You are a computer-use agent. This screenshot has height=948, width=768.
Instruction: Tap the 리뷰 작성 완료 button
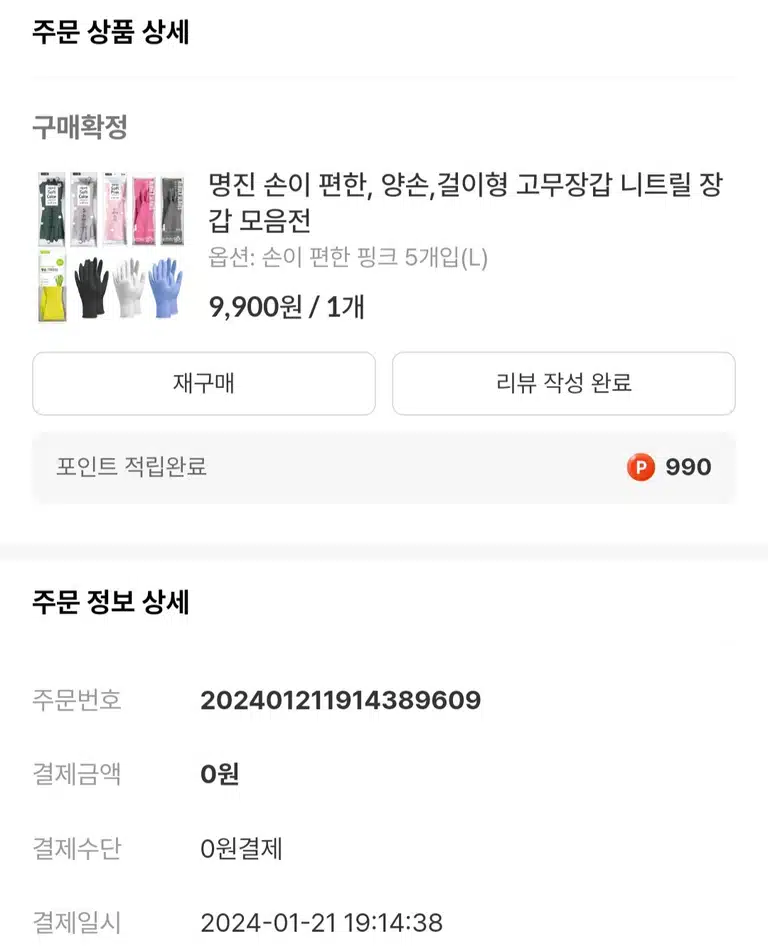(x=564, y=383)
